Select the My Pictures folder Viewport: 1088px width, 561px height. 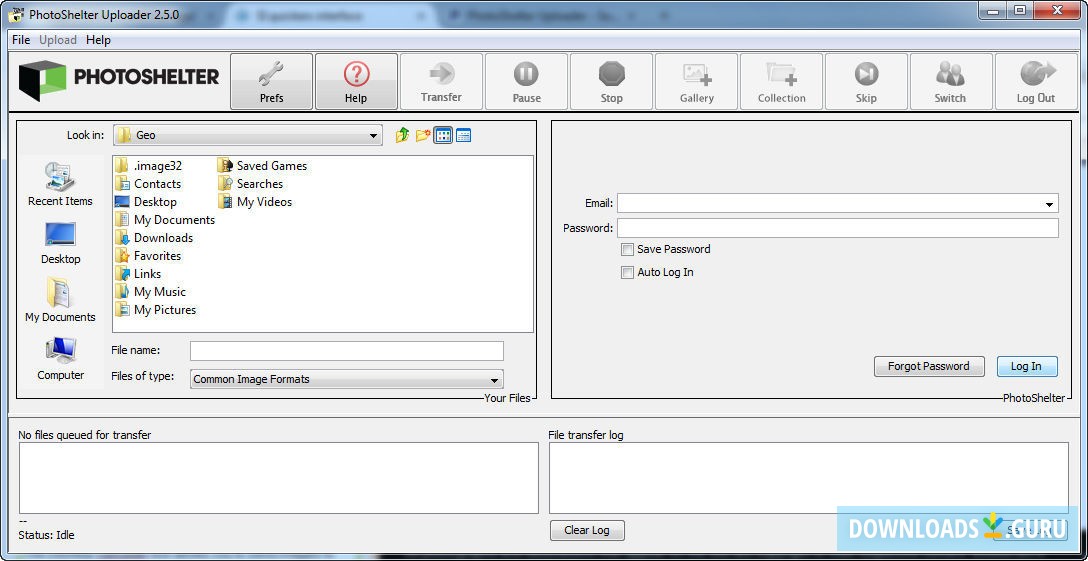coord(155,310)
